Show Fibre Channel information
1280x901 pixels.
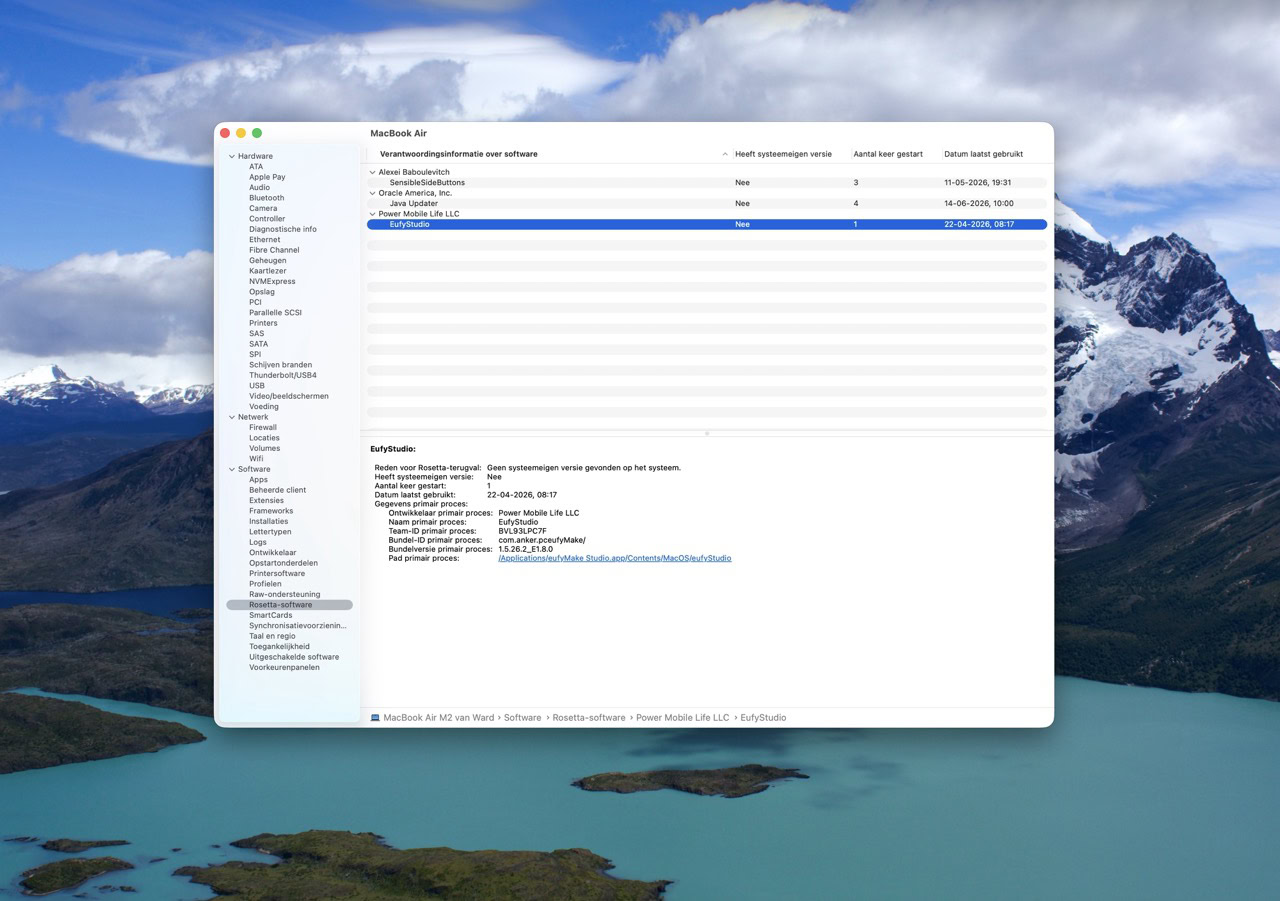click(274, 250)
